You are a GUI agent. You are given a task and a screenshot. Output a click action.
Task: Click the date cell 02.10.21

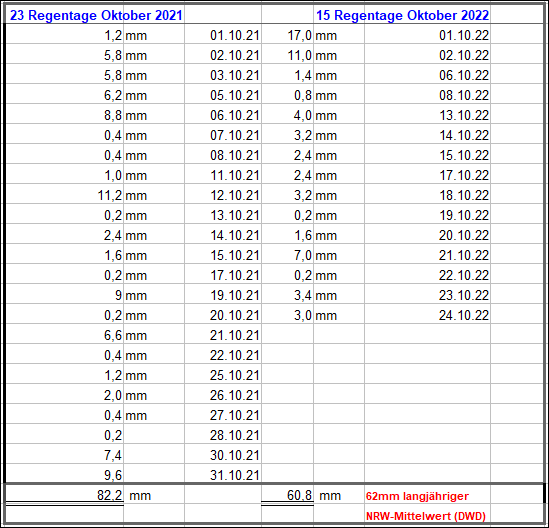[x=235, y=55]
